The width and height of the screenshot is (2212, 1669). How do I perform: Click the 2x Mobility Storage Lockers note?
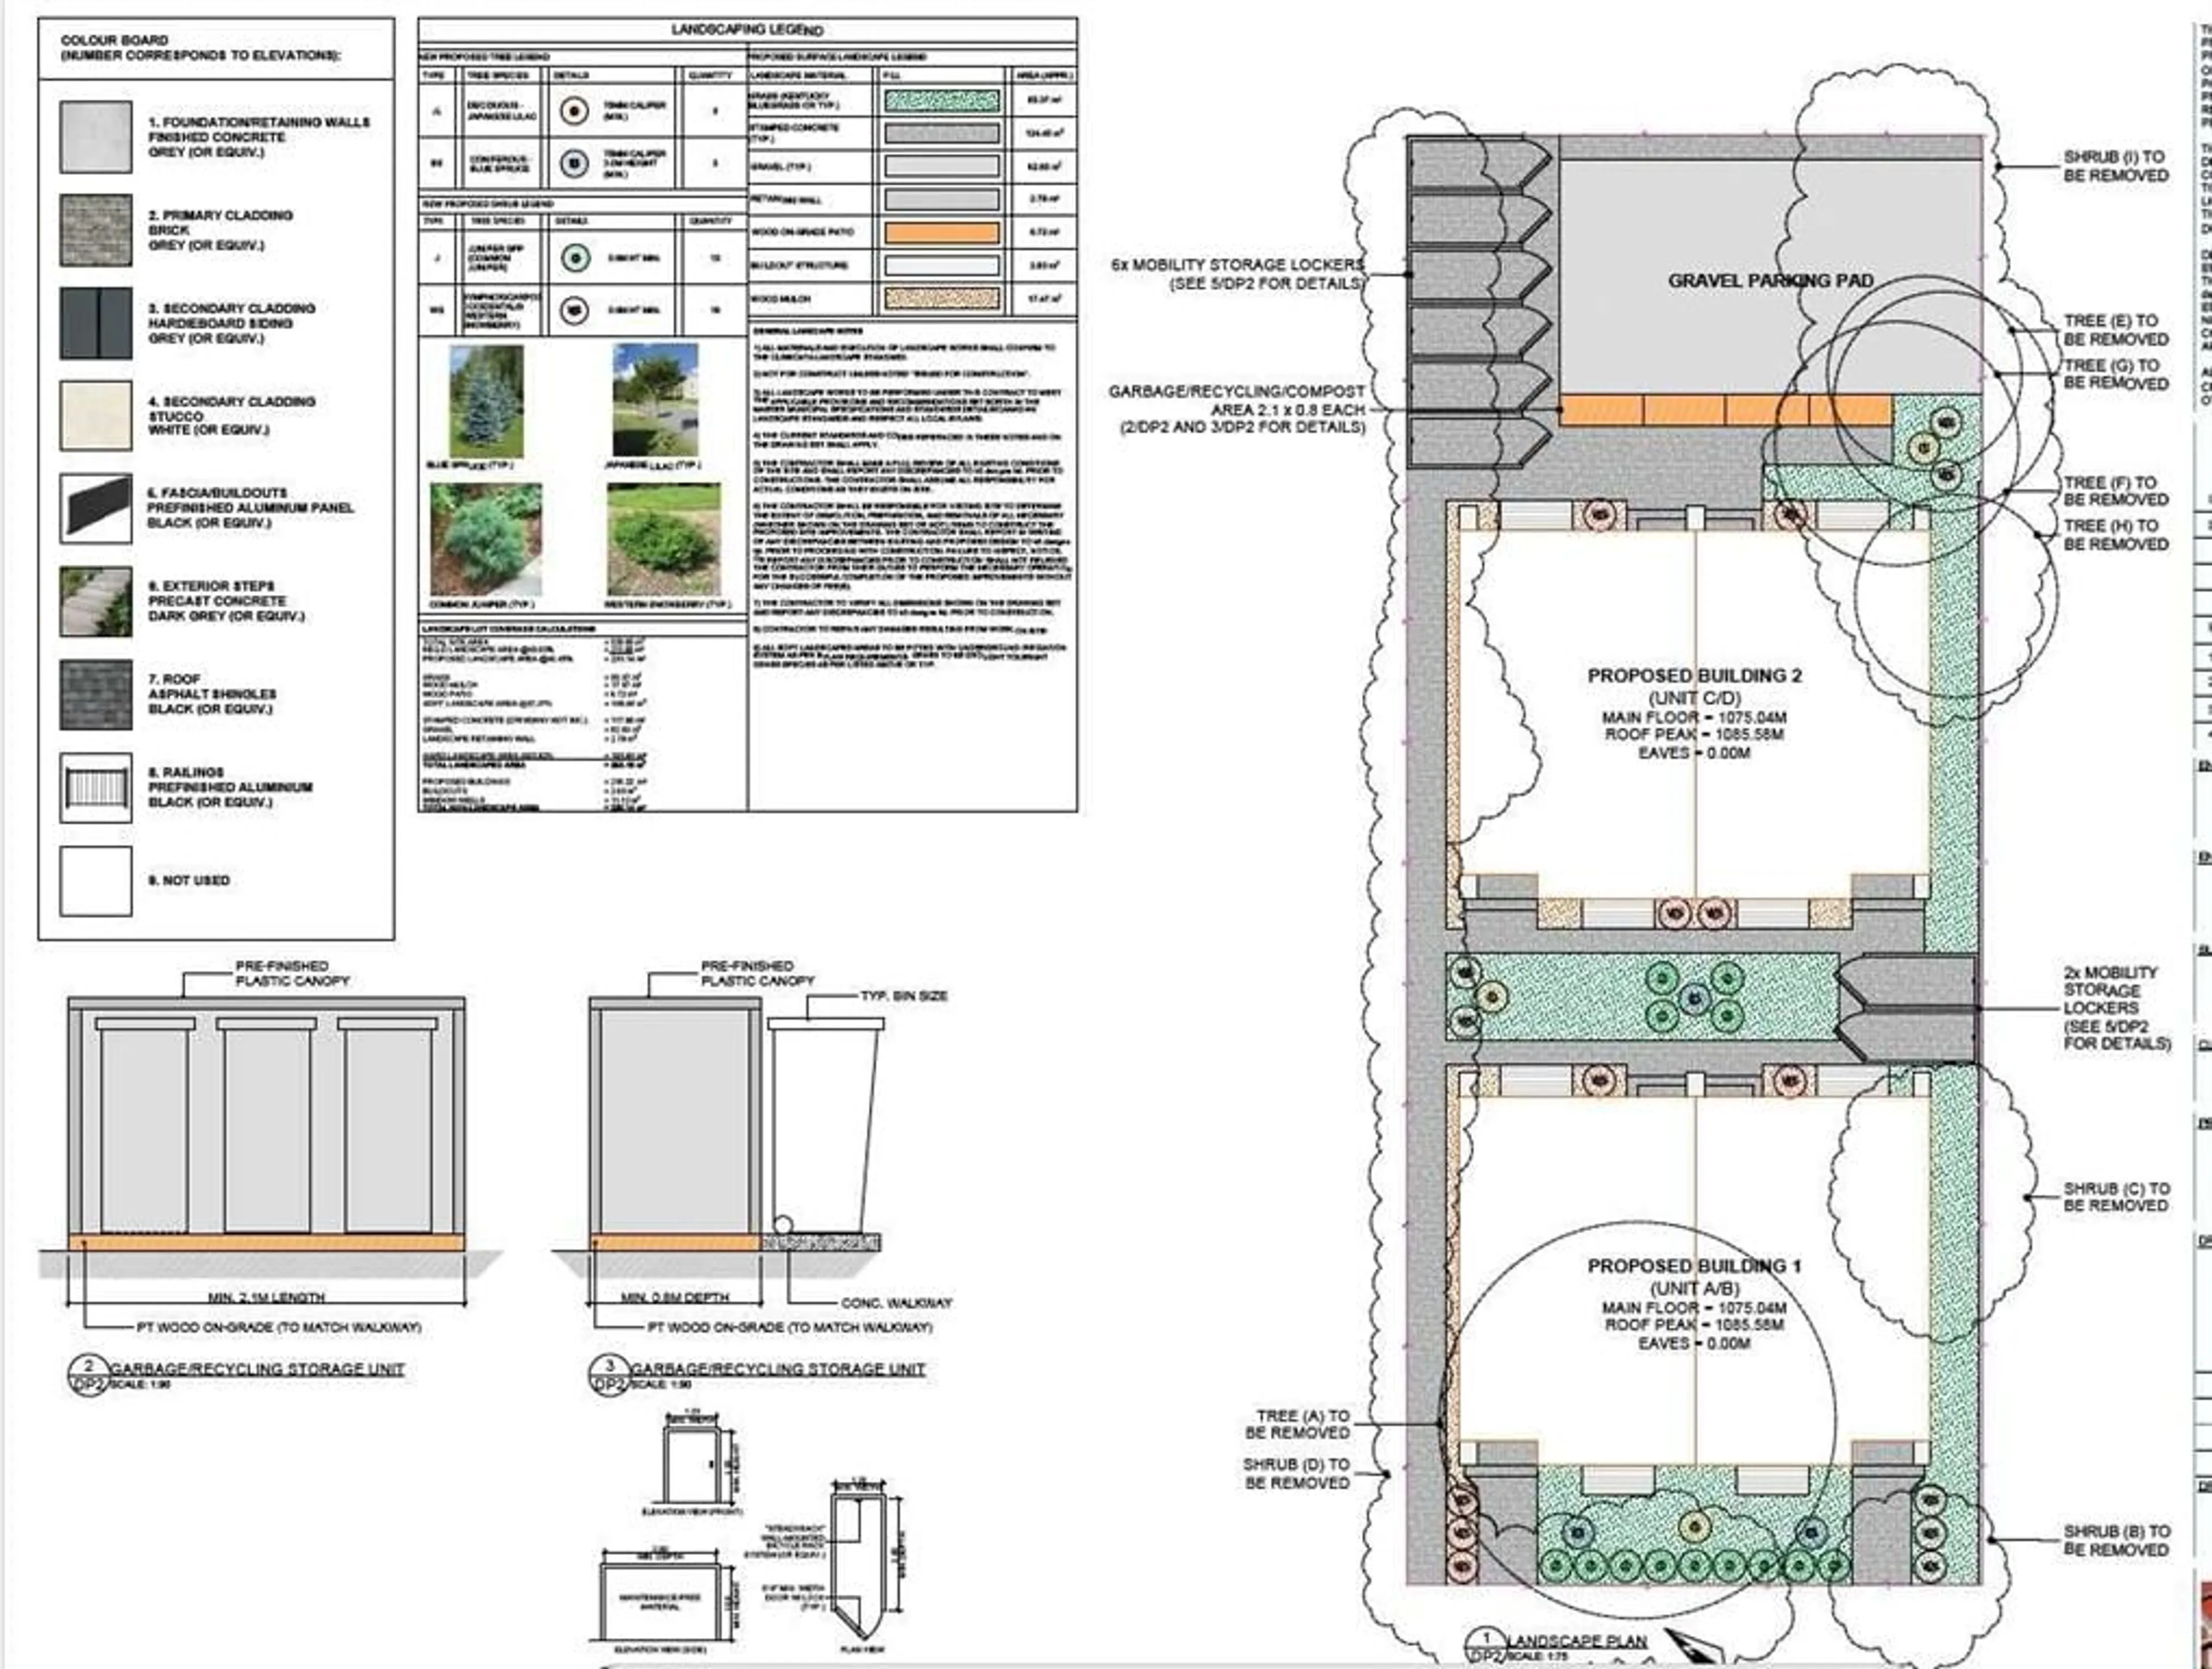click(x=2118, y=1008)
